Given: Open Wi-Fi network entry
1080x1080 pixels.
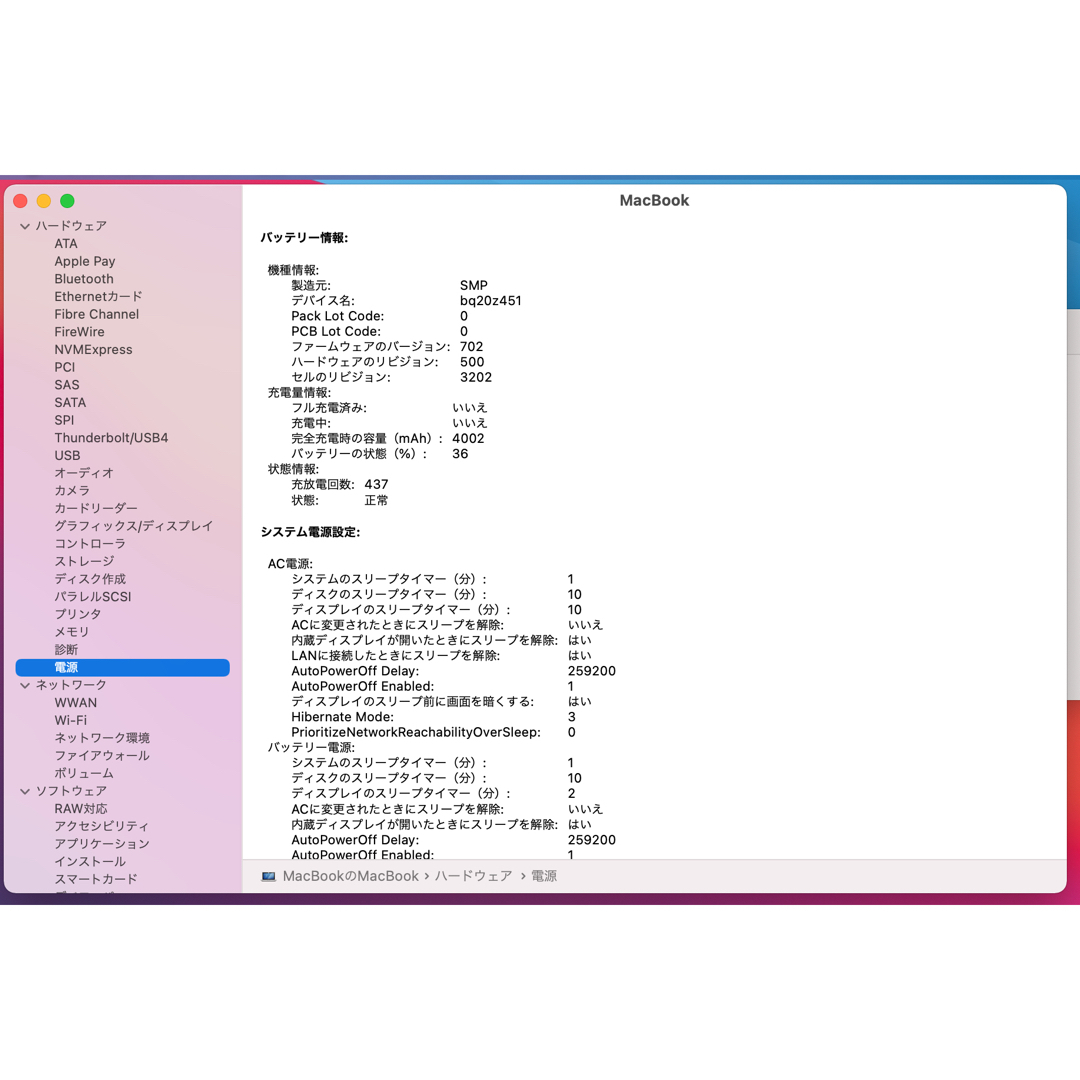Looking at the screenshot, I should tap(70, 720).
